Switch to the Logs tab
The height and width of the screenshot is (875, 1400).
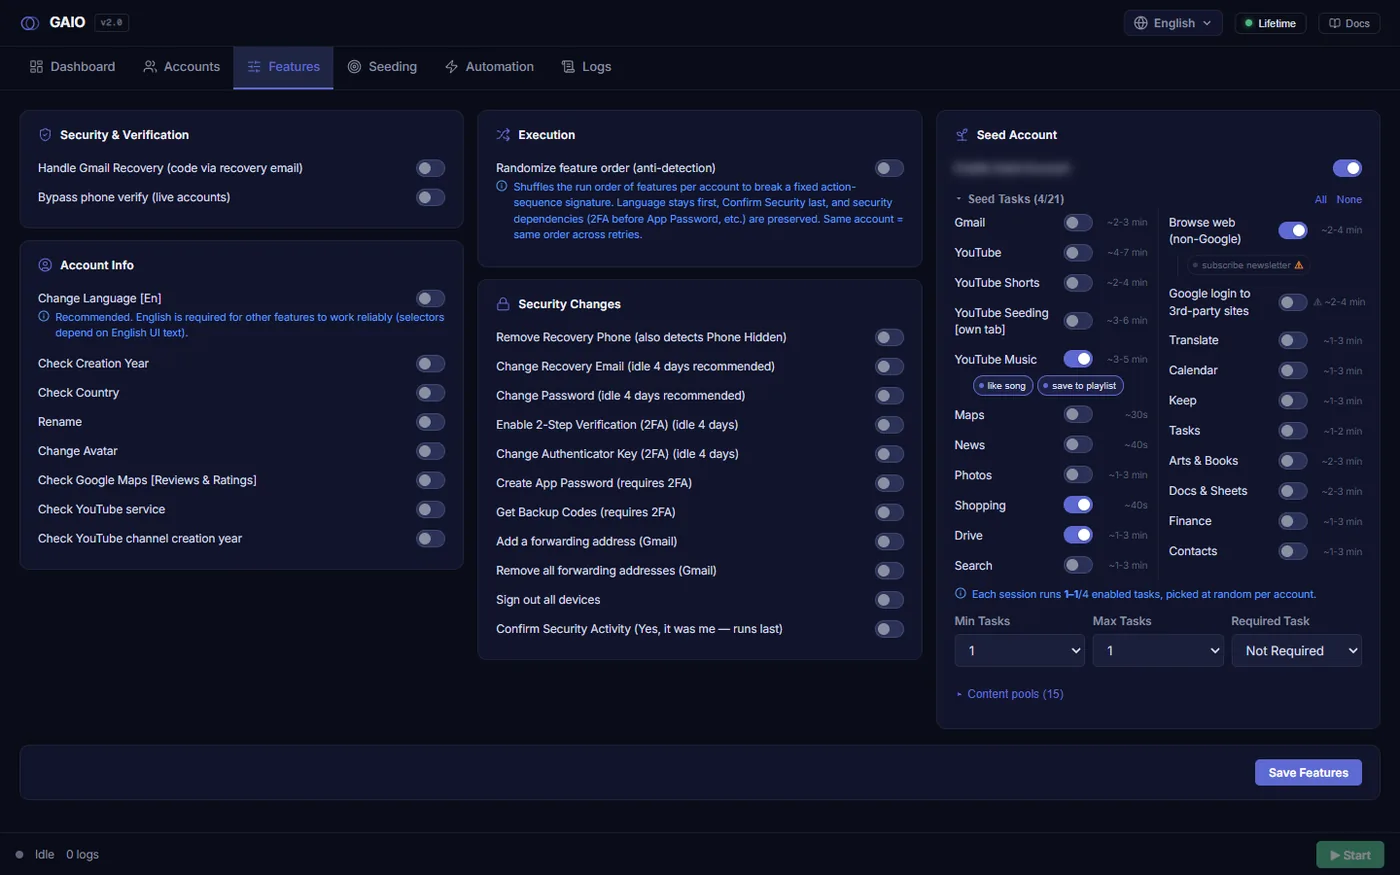586,67
